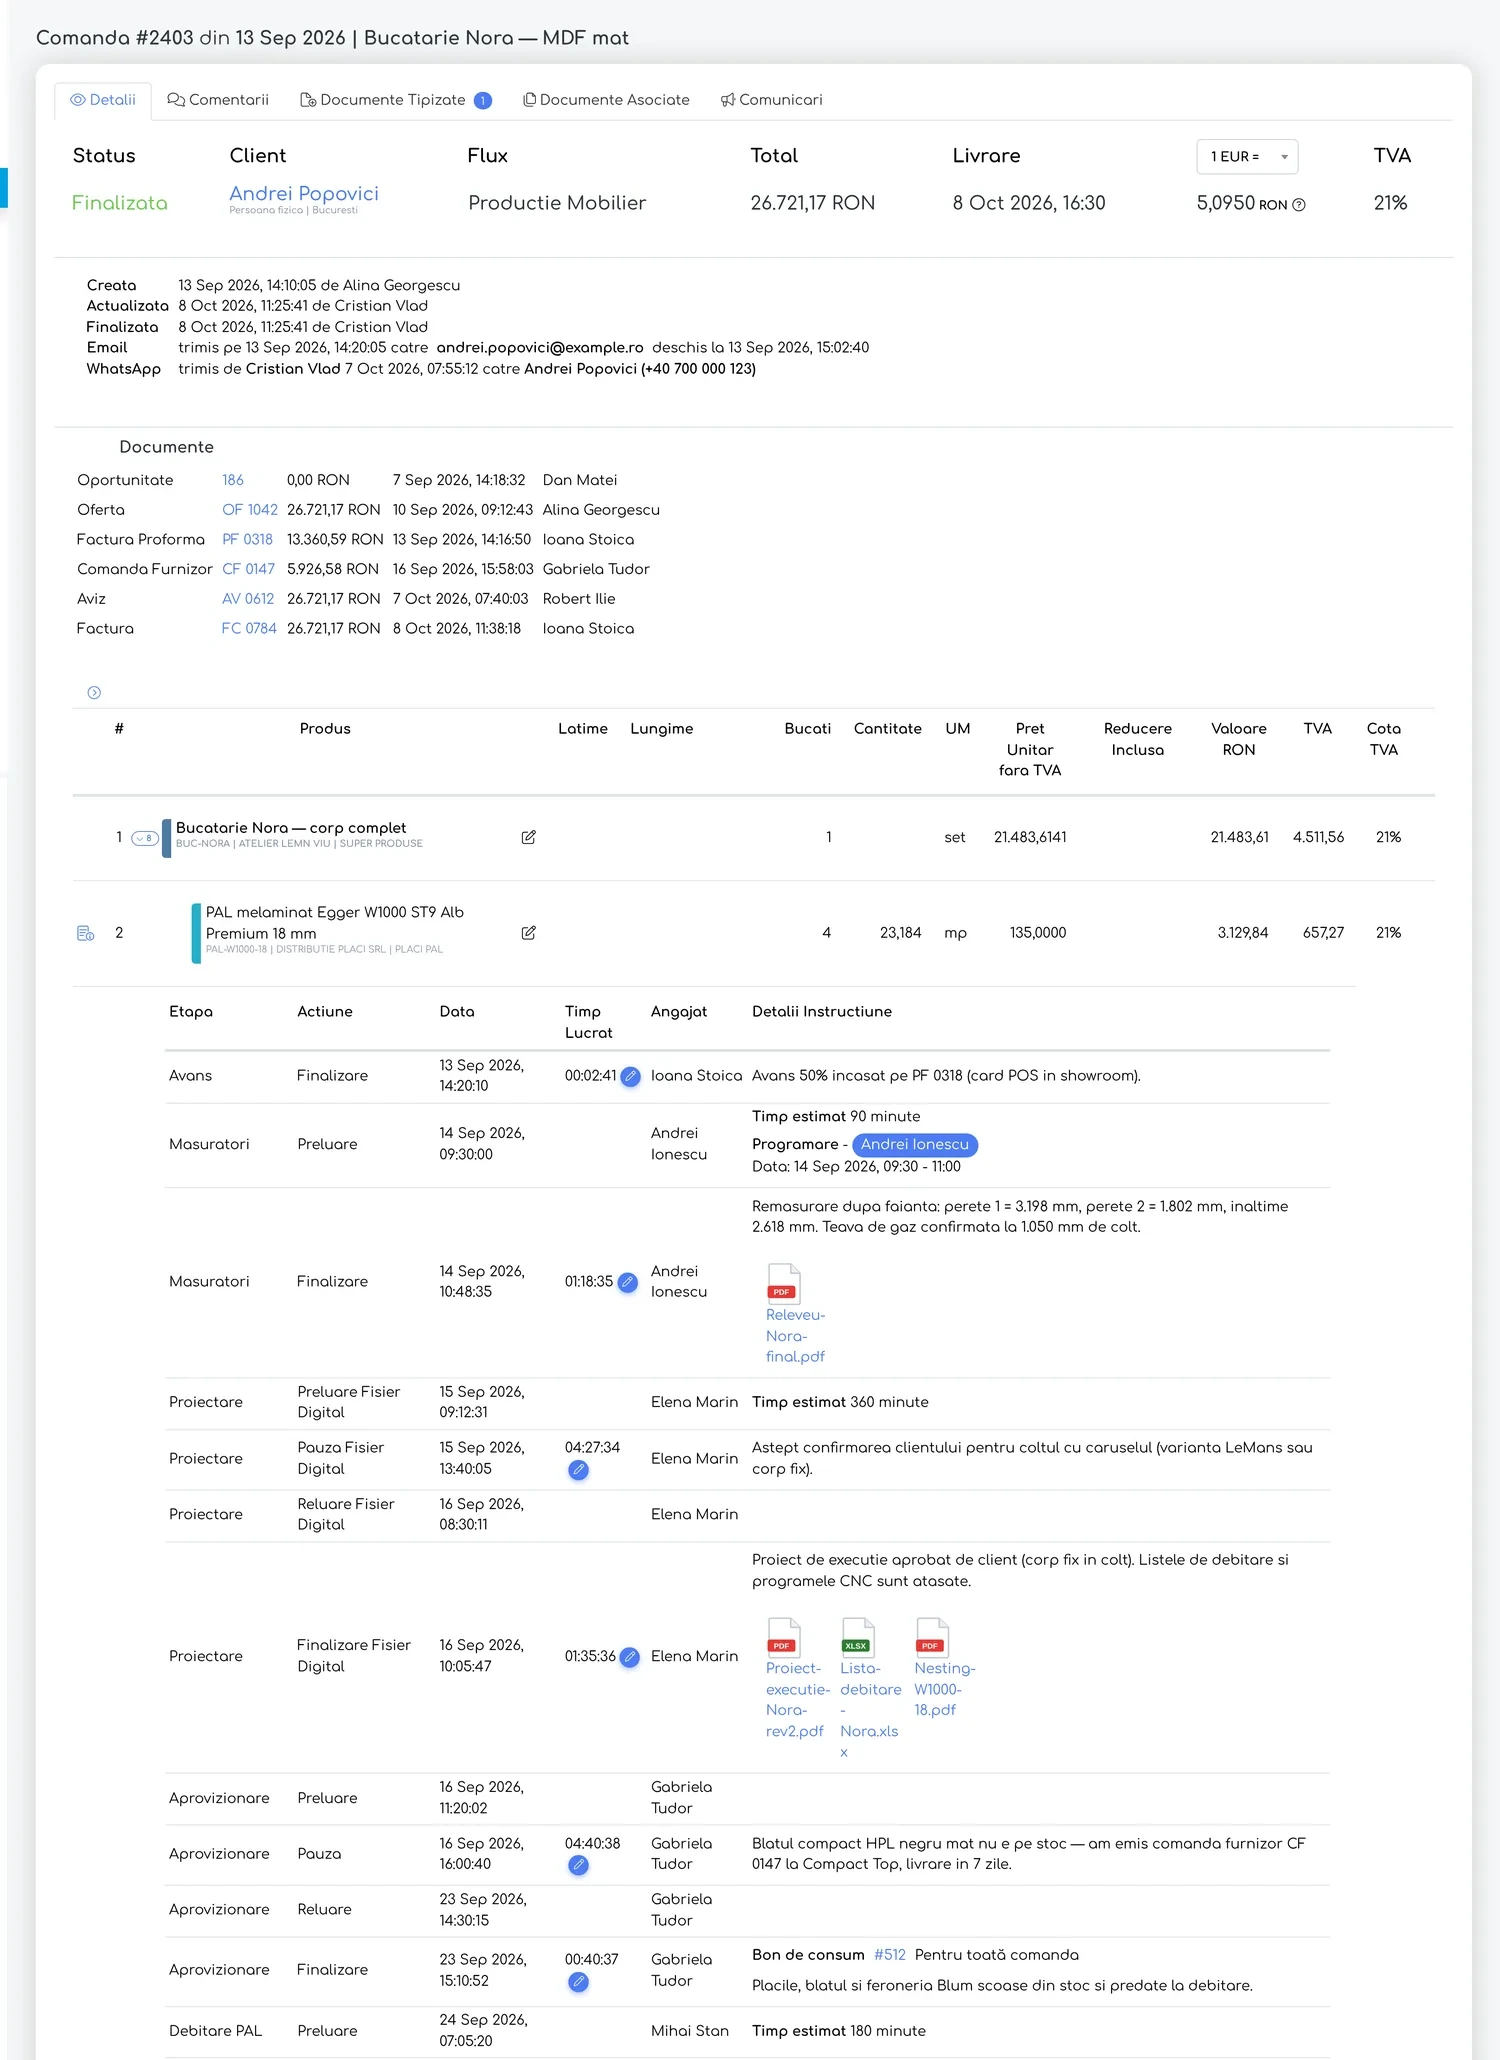This screenshot has height=2060, width=1500.
Task: Open offer document OF 1042
Action: (250, 510)
